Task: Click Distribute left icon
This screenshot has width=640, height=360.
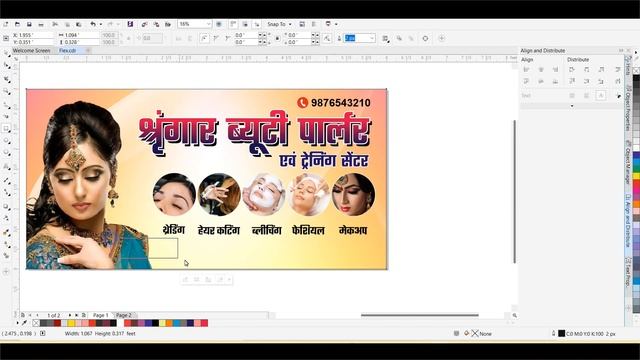Action: coord(571,69)
